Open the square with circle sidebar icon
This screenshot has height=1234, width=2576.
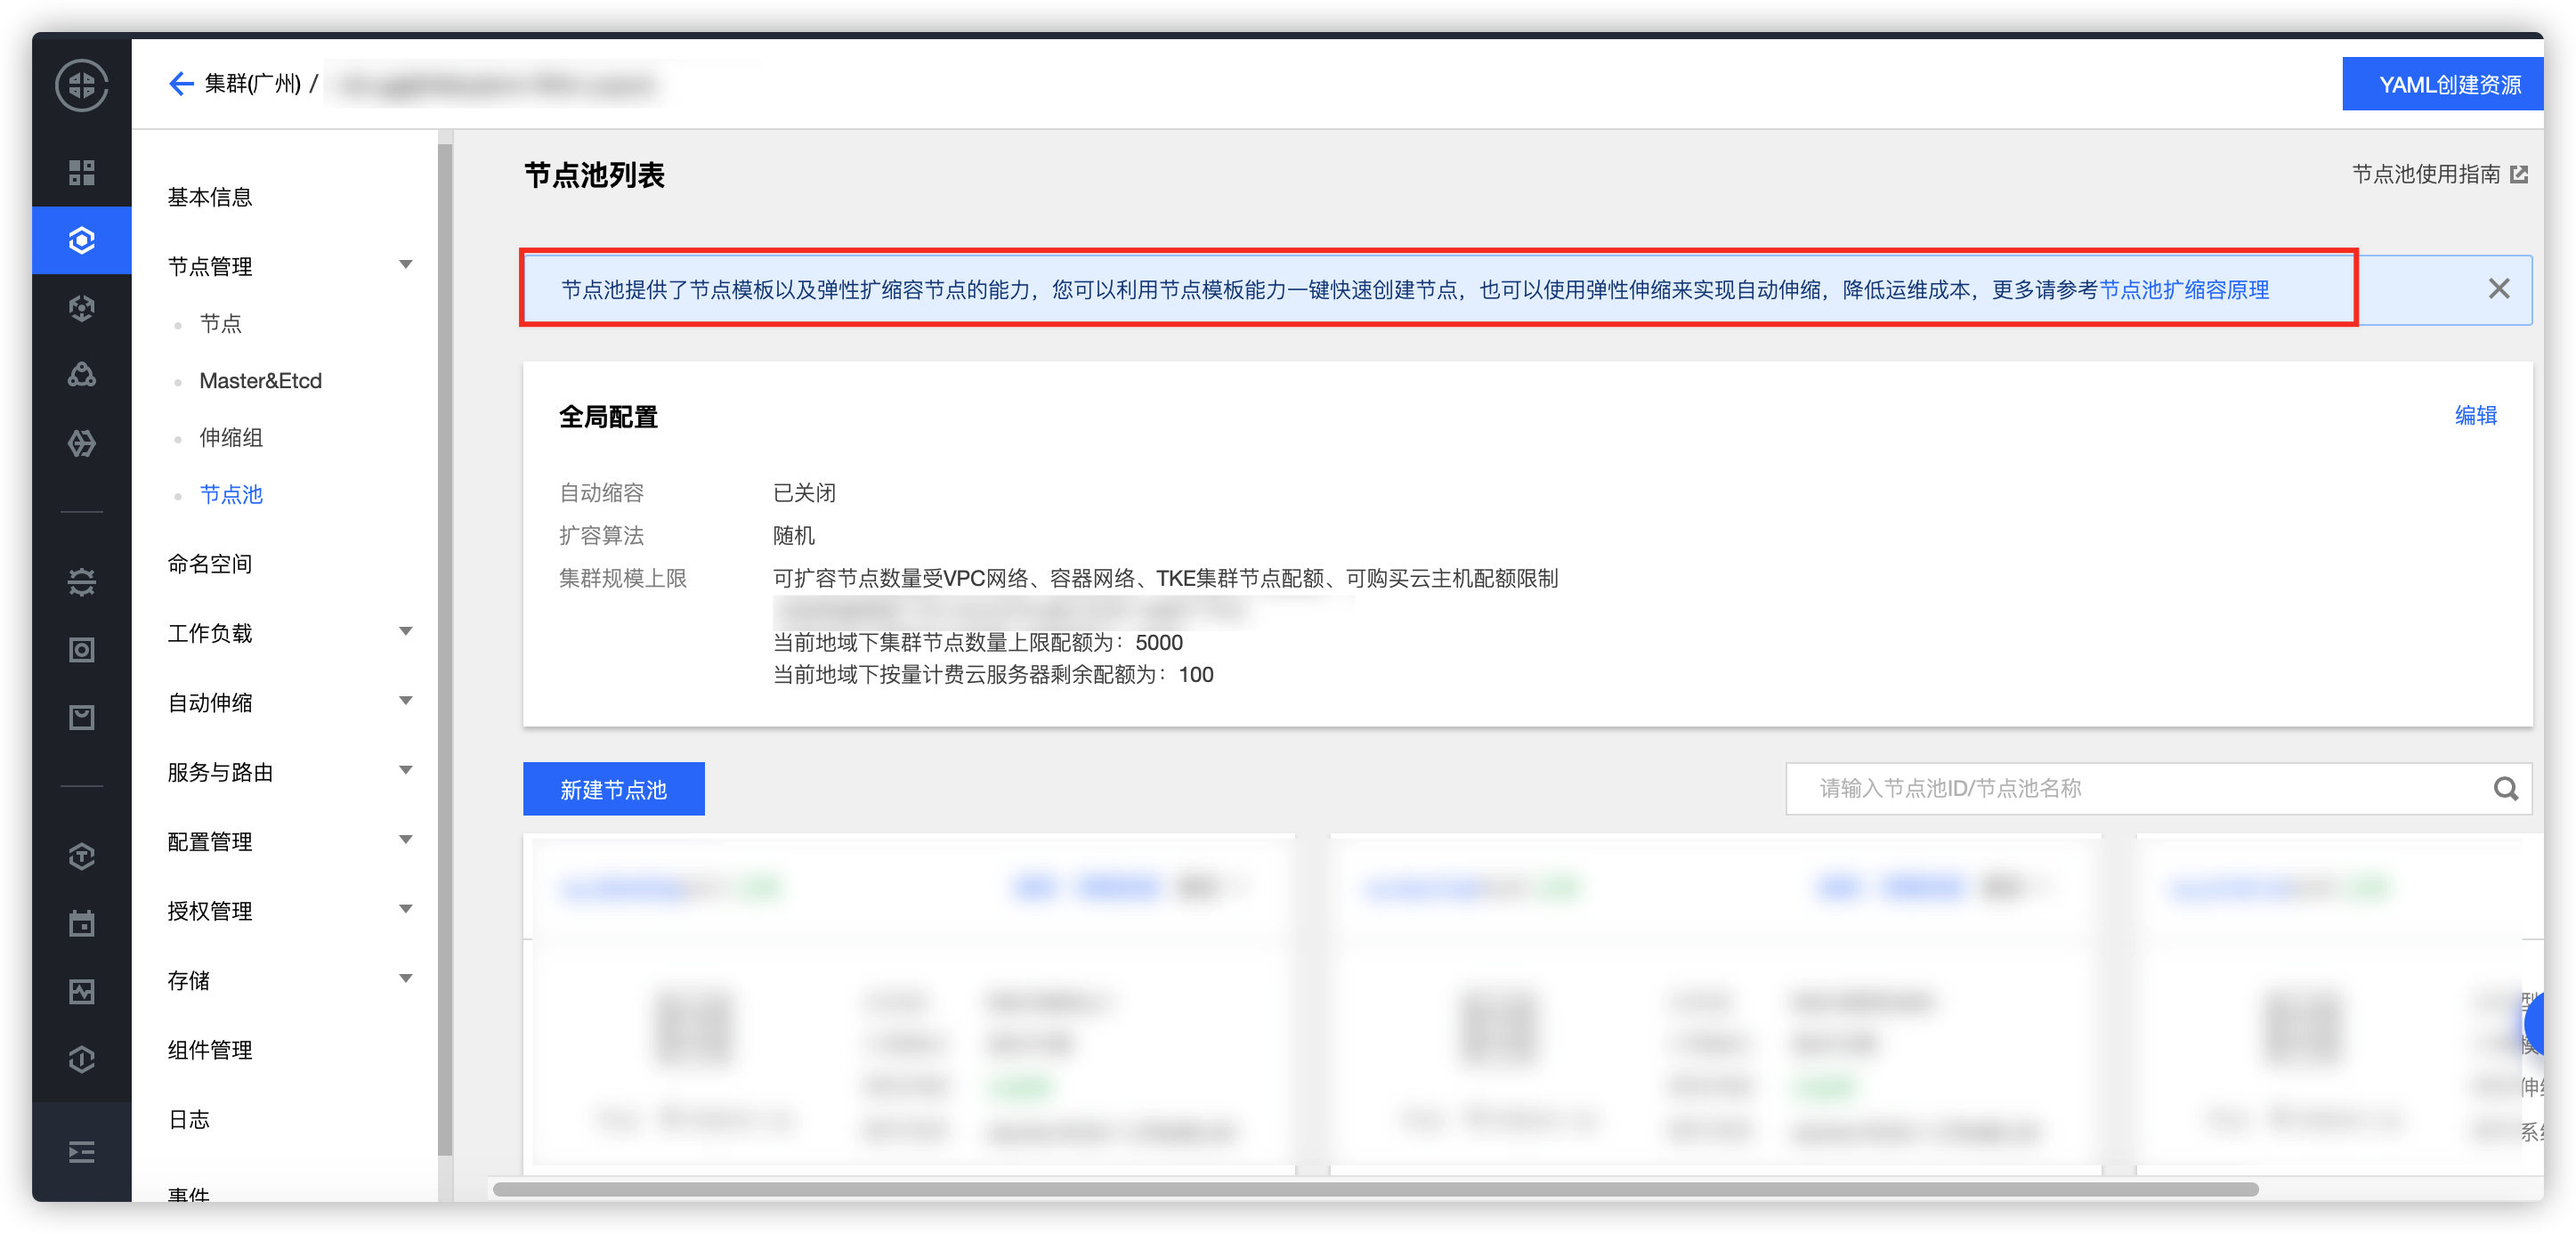(82, 650)
